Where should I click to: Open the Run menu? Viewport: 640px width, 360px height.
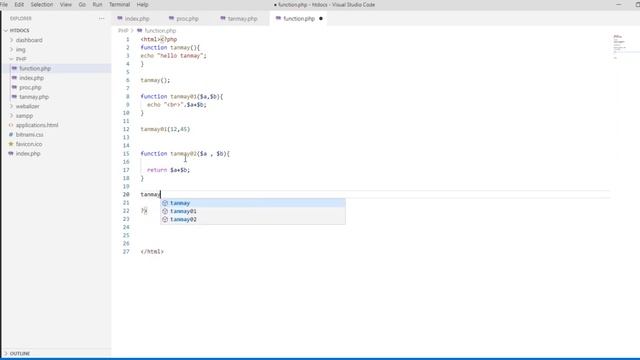pyautogui.click(x=97, y=4)
